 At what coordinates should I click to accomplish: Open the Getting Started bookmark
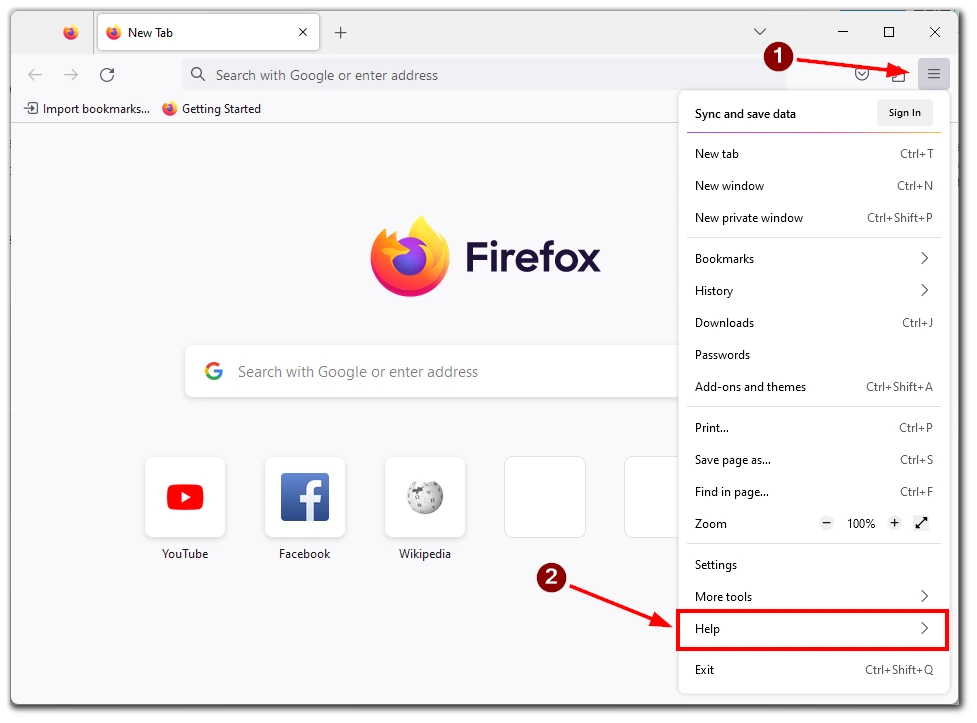pyautogui.click(x=211, y=108)
